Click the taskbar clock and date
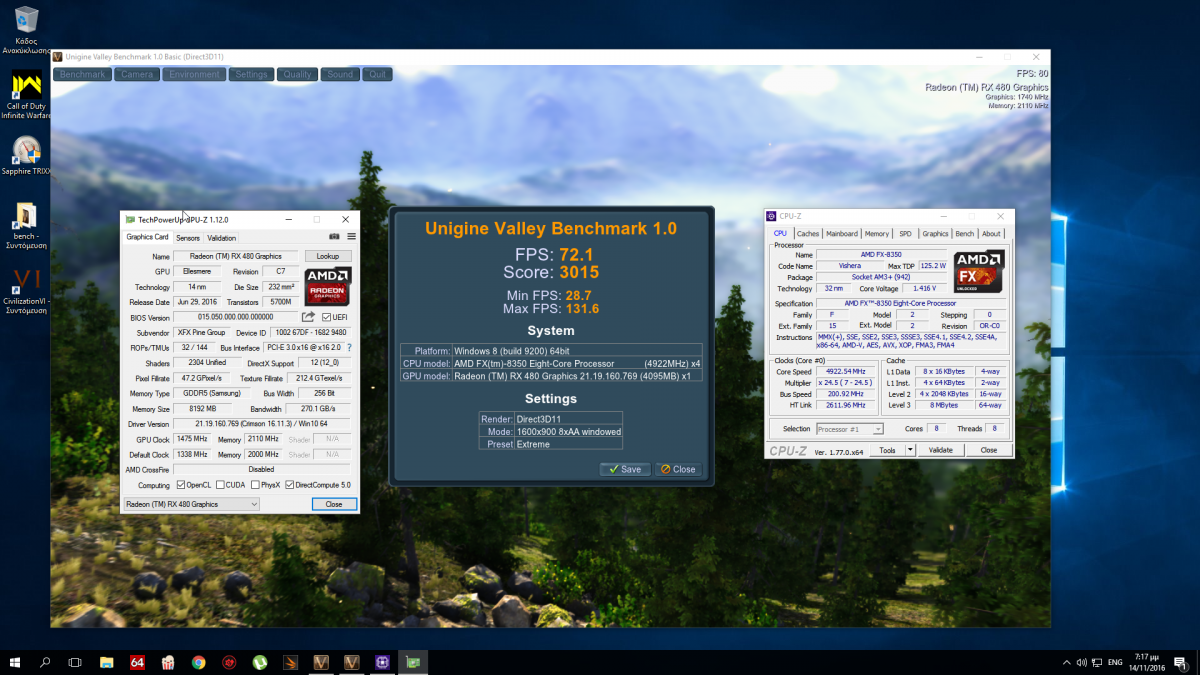 [1148, 662]
